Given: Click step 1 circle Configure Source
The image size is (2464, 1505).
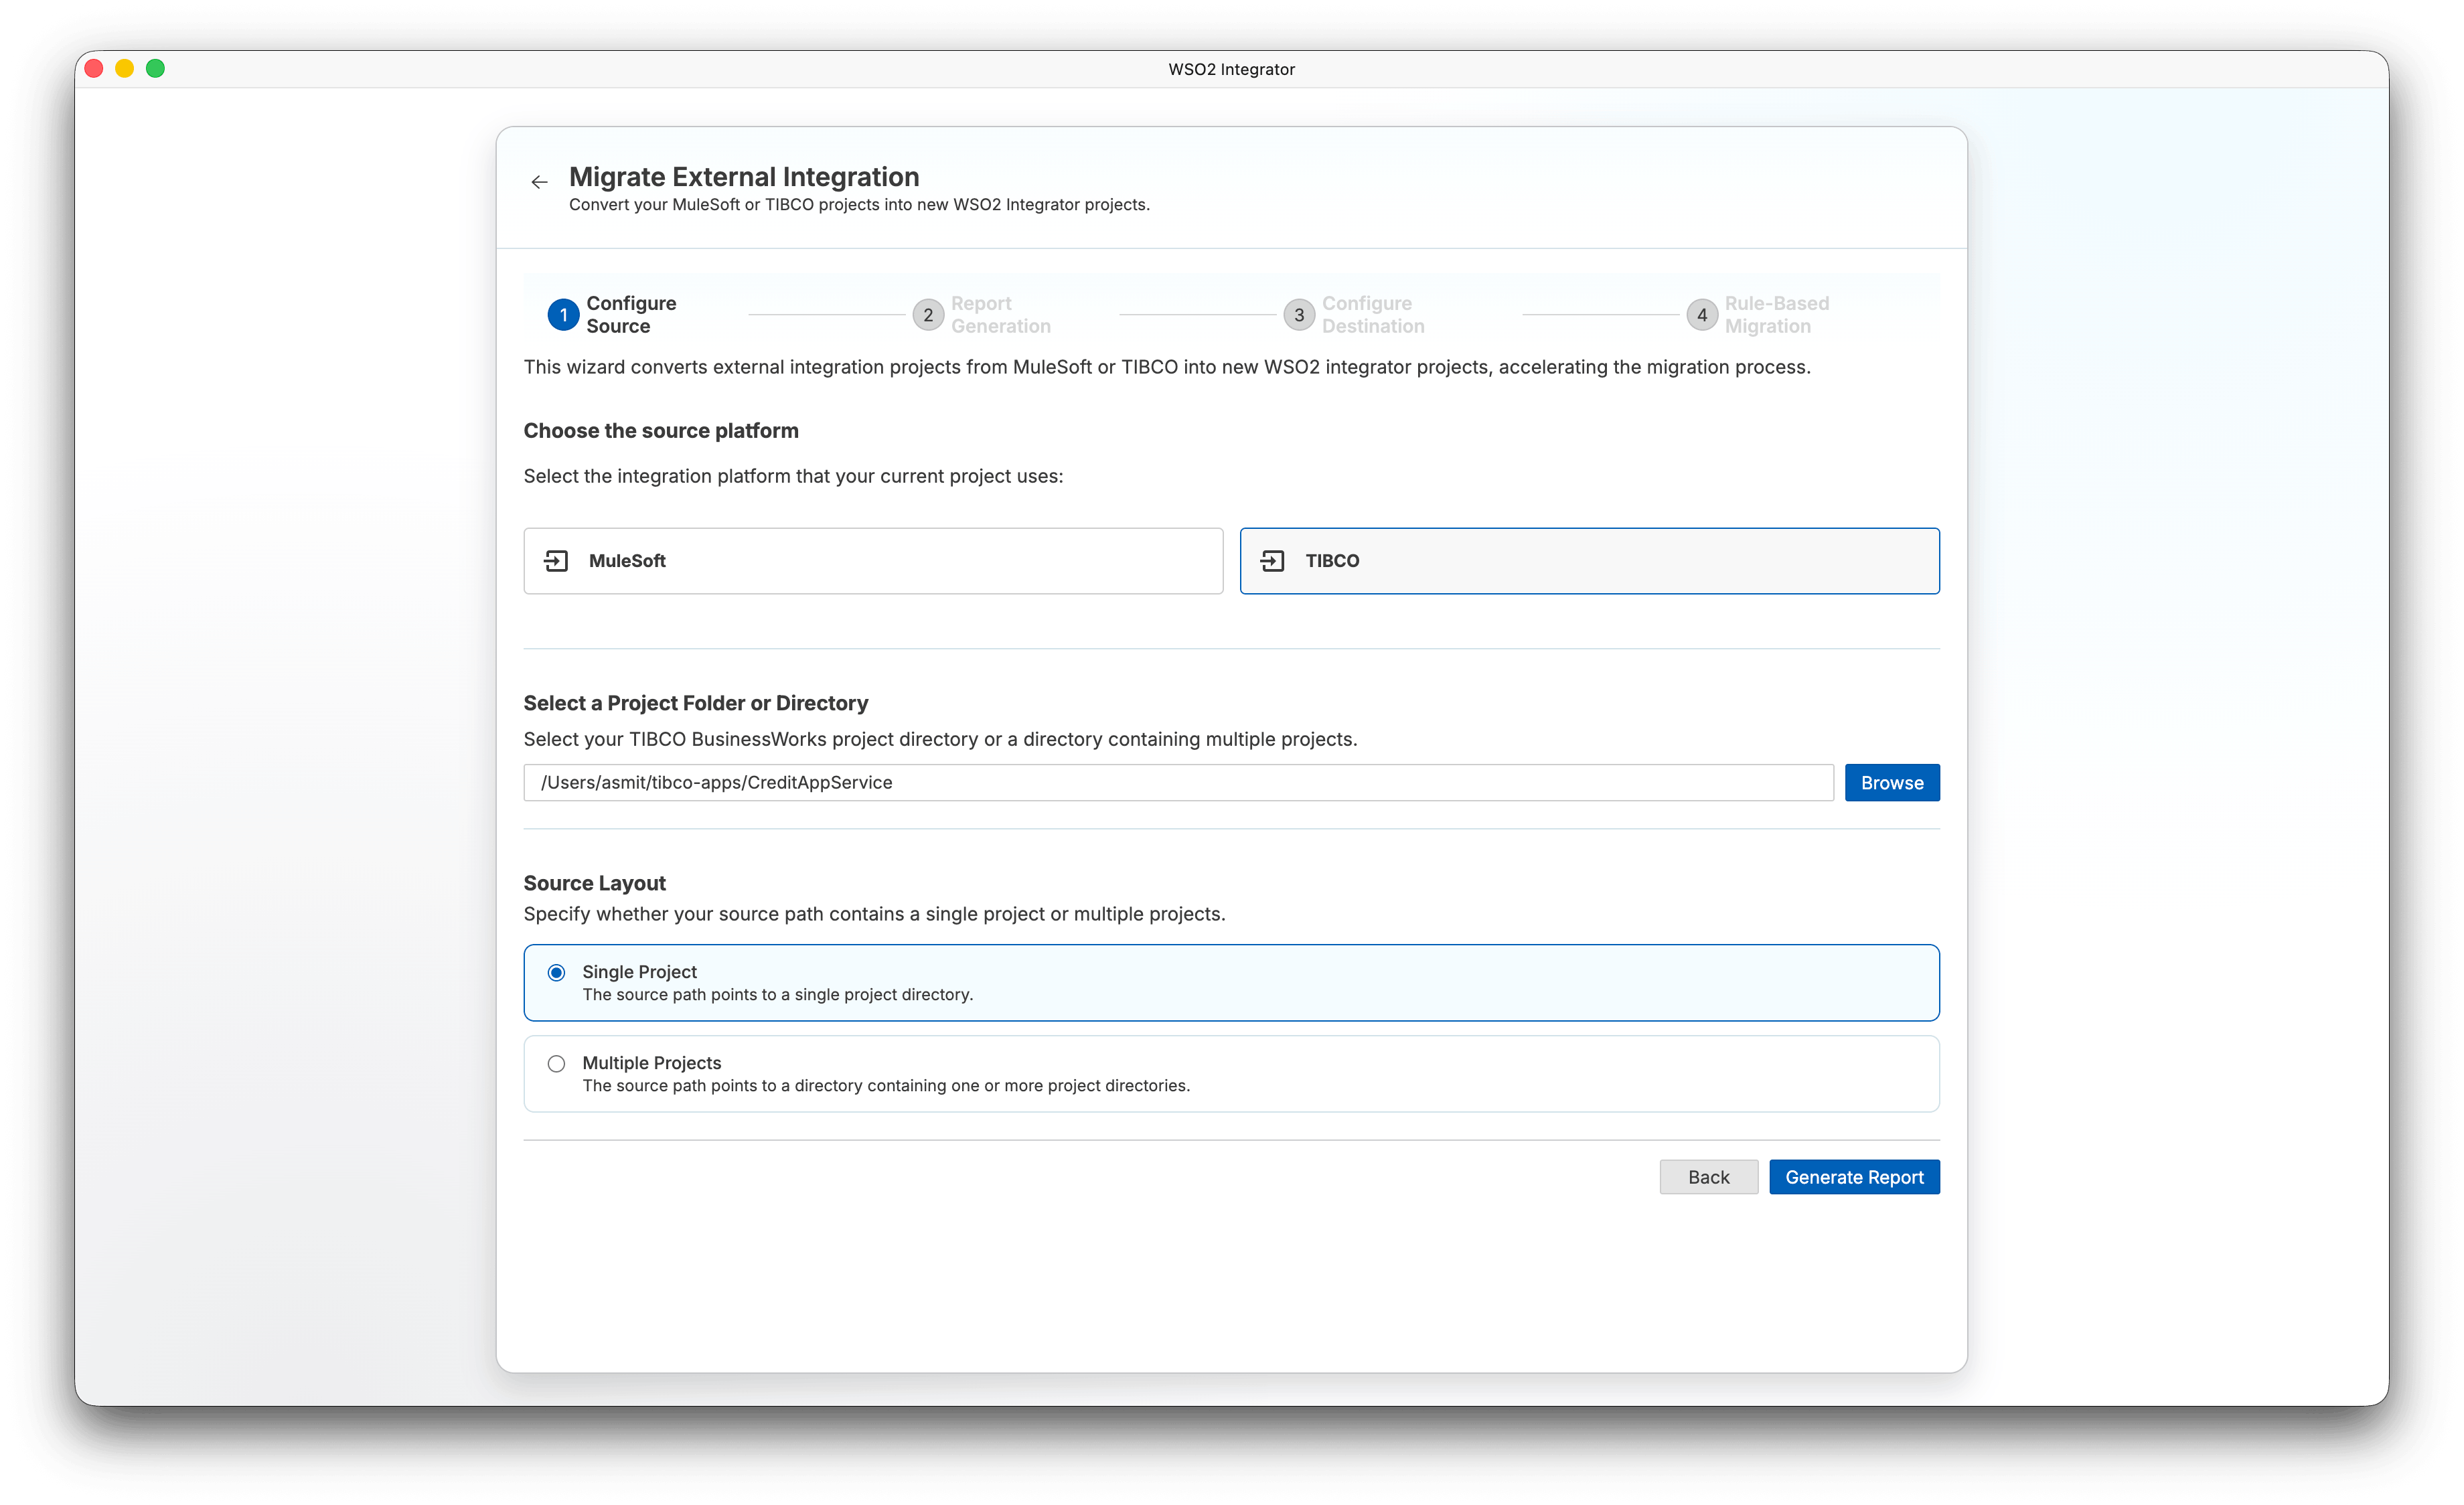Looking at the screenshot, I should (563, 315).
